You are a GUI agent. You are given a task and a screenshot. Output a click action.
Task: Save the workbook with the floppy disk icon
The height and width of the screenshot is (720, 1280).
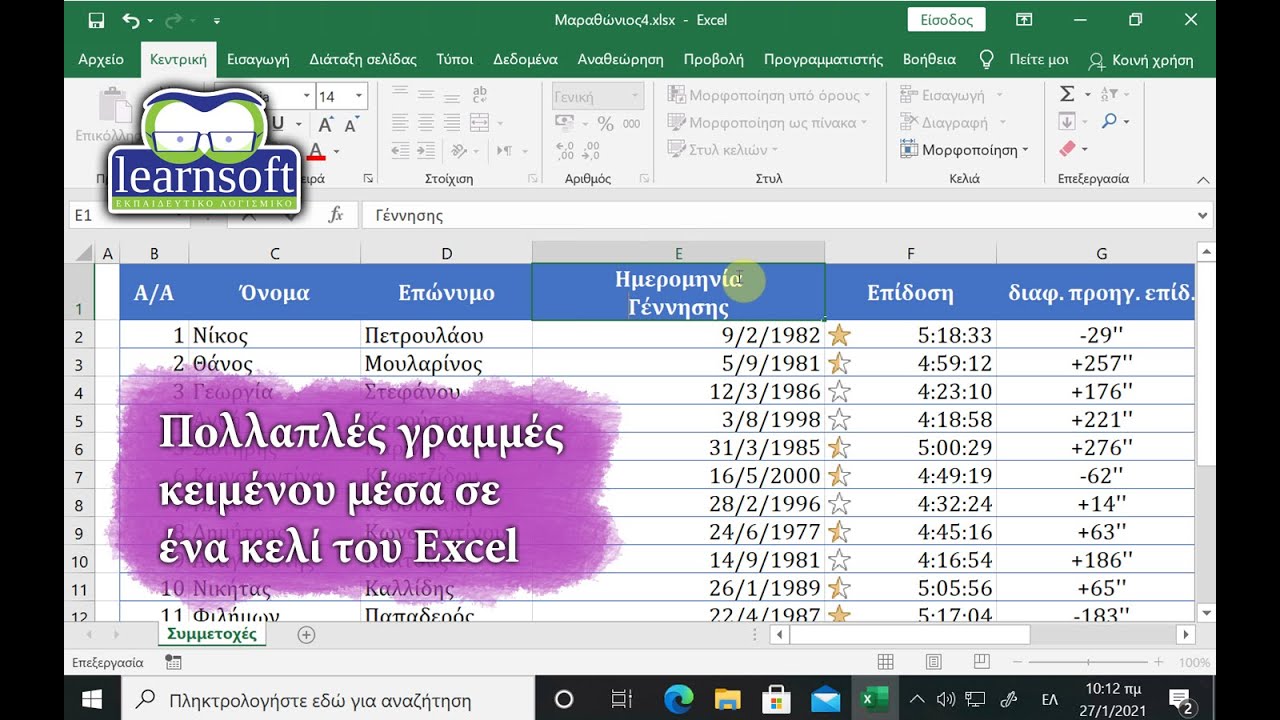pos(96,20)
